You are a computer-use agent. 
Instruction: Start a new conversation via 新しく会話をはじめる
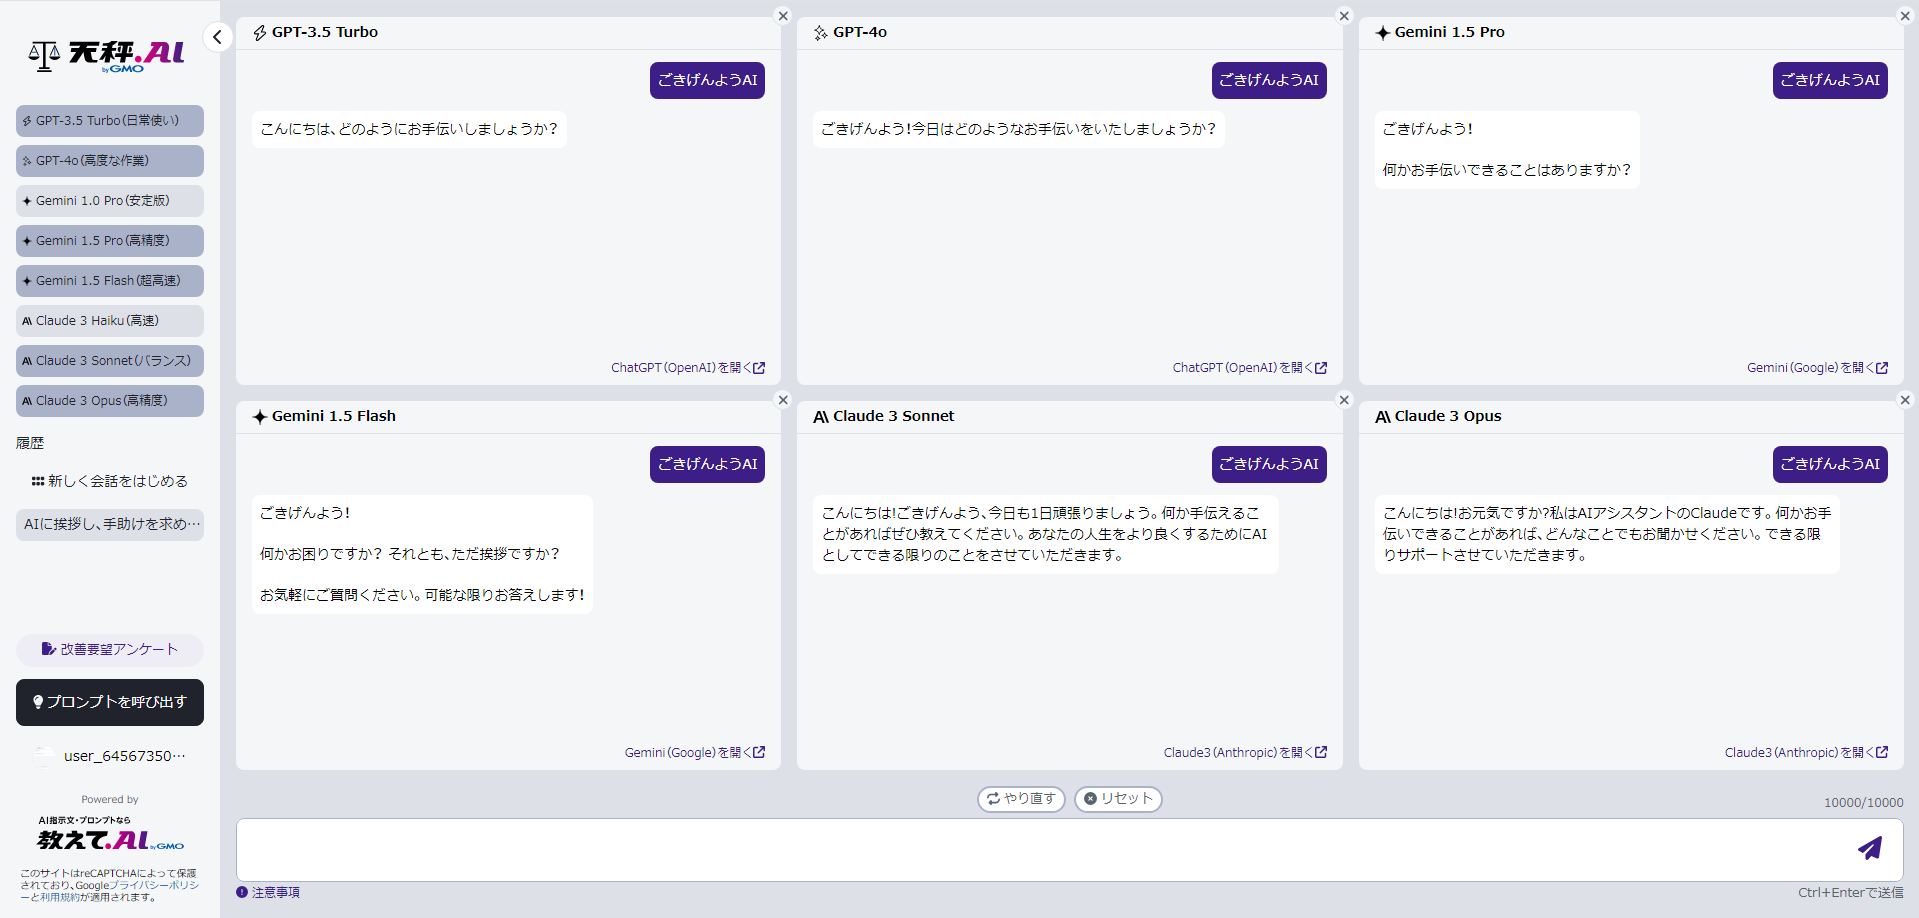(110, 481)
